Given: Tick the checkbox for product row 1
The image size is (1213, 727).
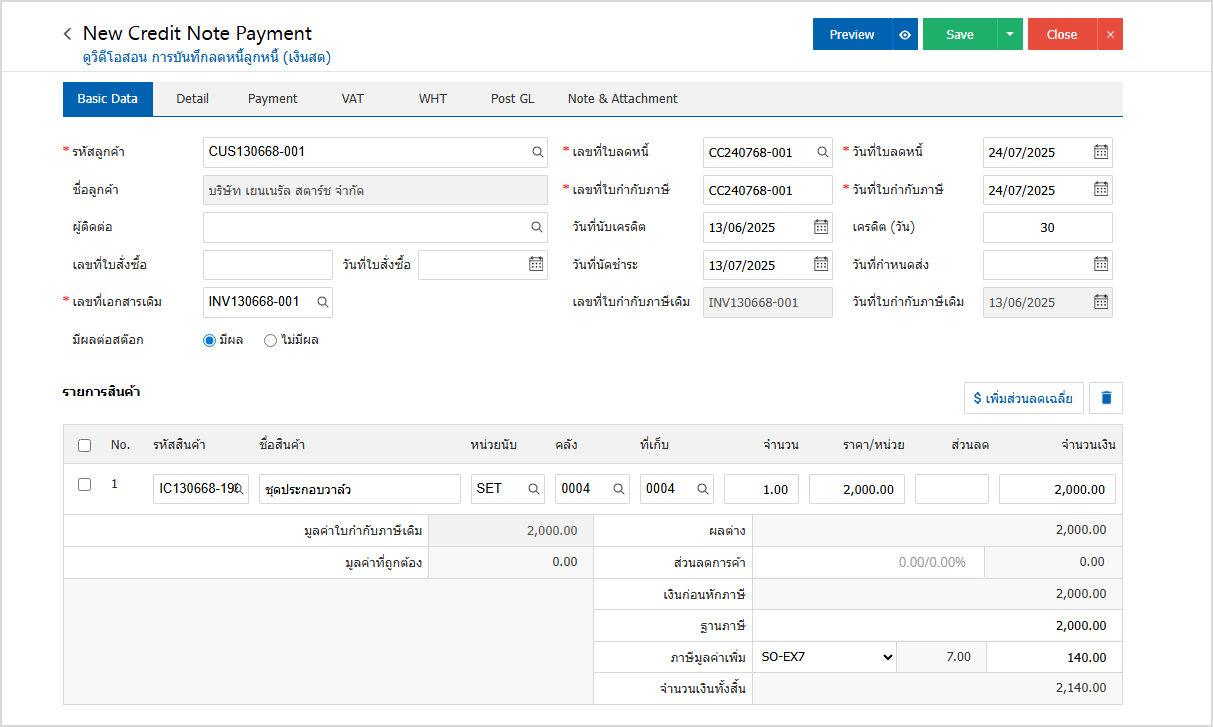Looking at the screenshot, I should point(85,485).
